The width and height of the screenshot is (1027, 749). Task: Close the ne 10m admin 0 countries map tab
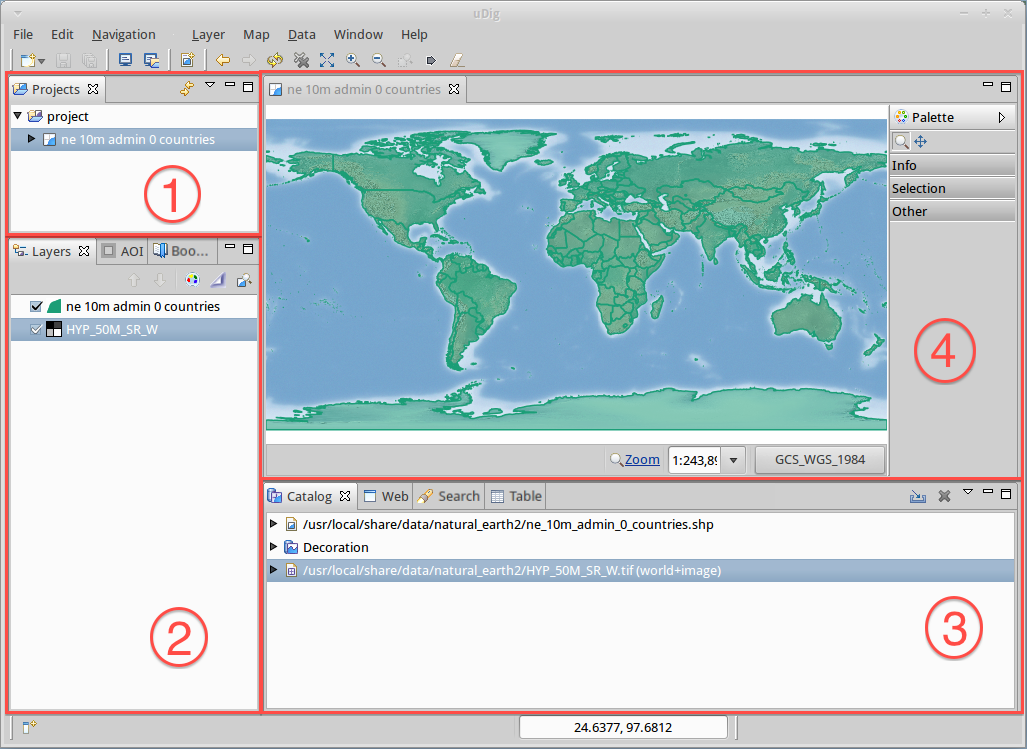tap(454, 89)
